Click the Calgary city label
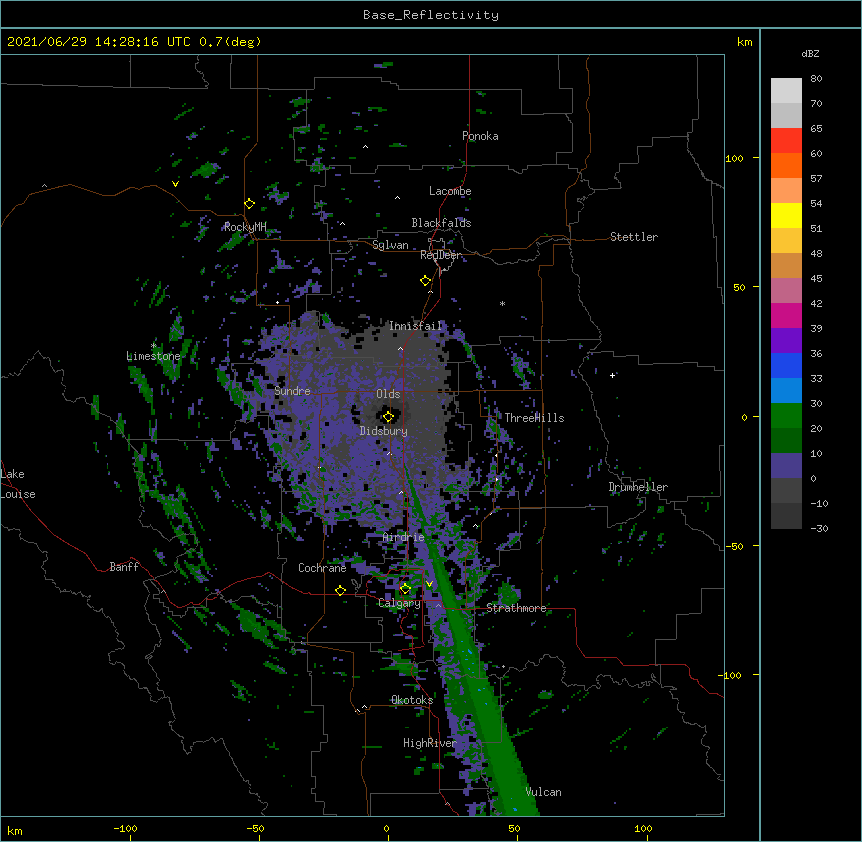 tap(399, 603)
